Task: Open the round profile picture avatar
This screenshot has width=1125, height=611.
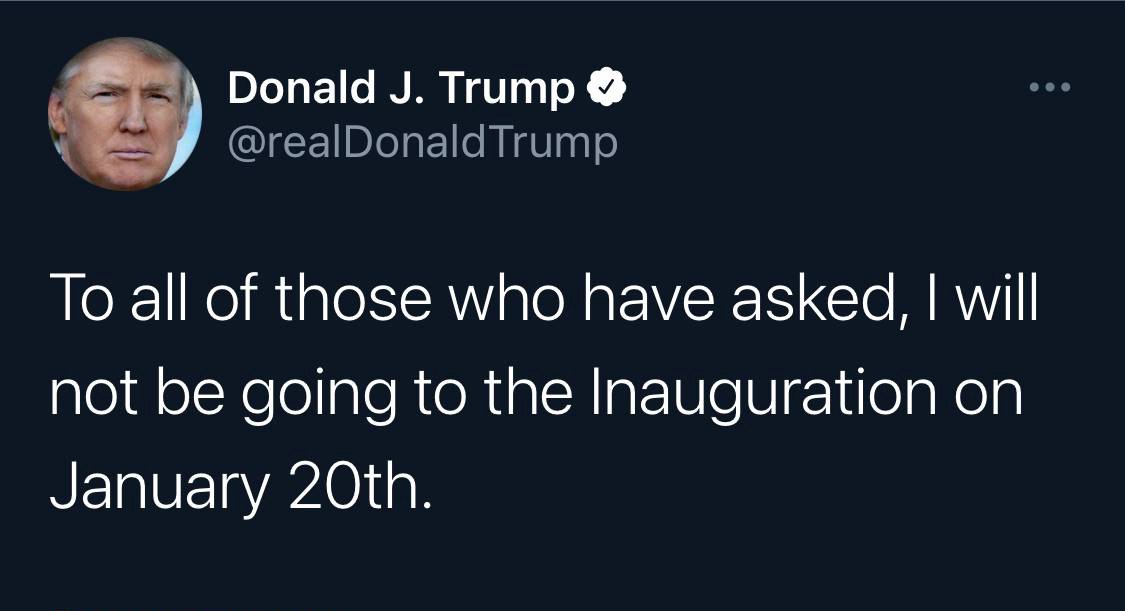Action: 125,115
